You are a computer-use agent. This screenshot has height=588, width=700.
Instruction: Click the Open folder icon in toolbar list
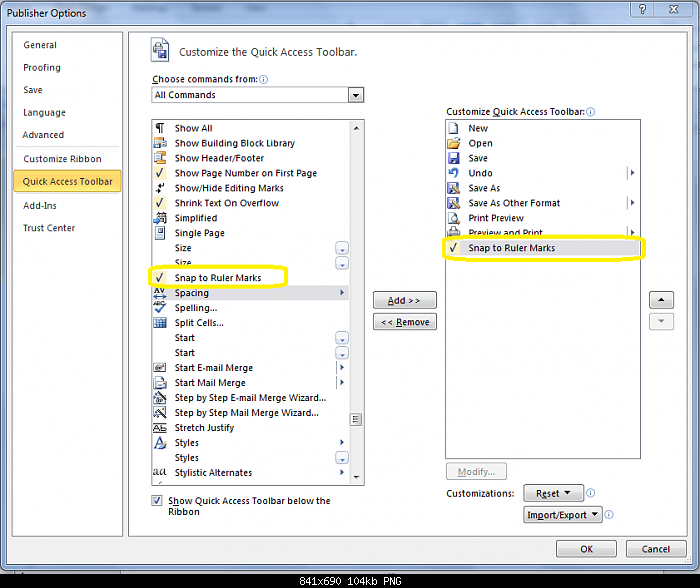coord(454,143)
